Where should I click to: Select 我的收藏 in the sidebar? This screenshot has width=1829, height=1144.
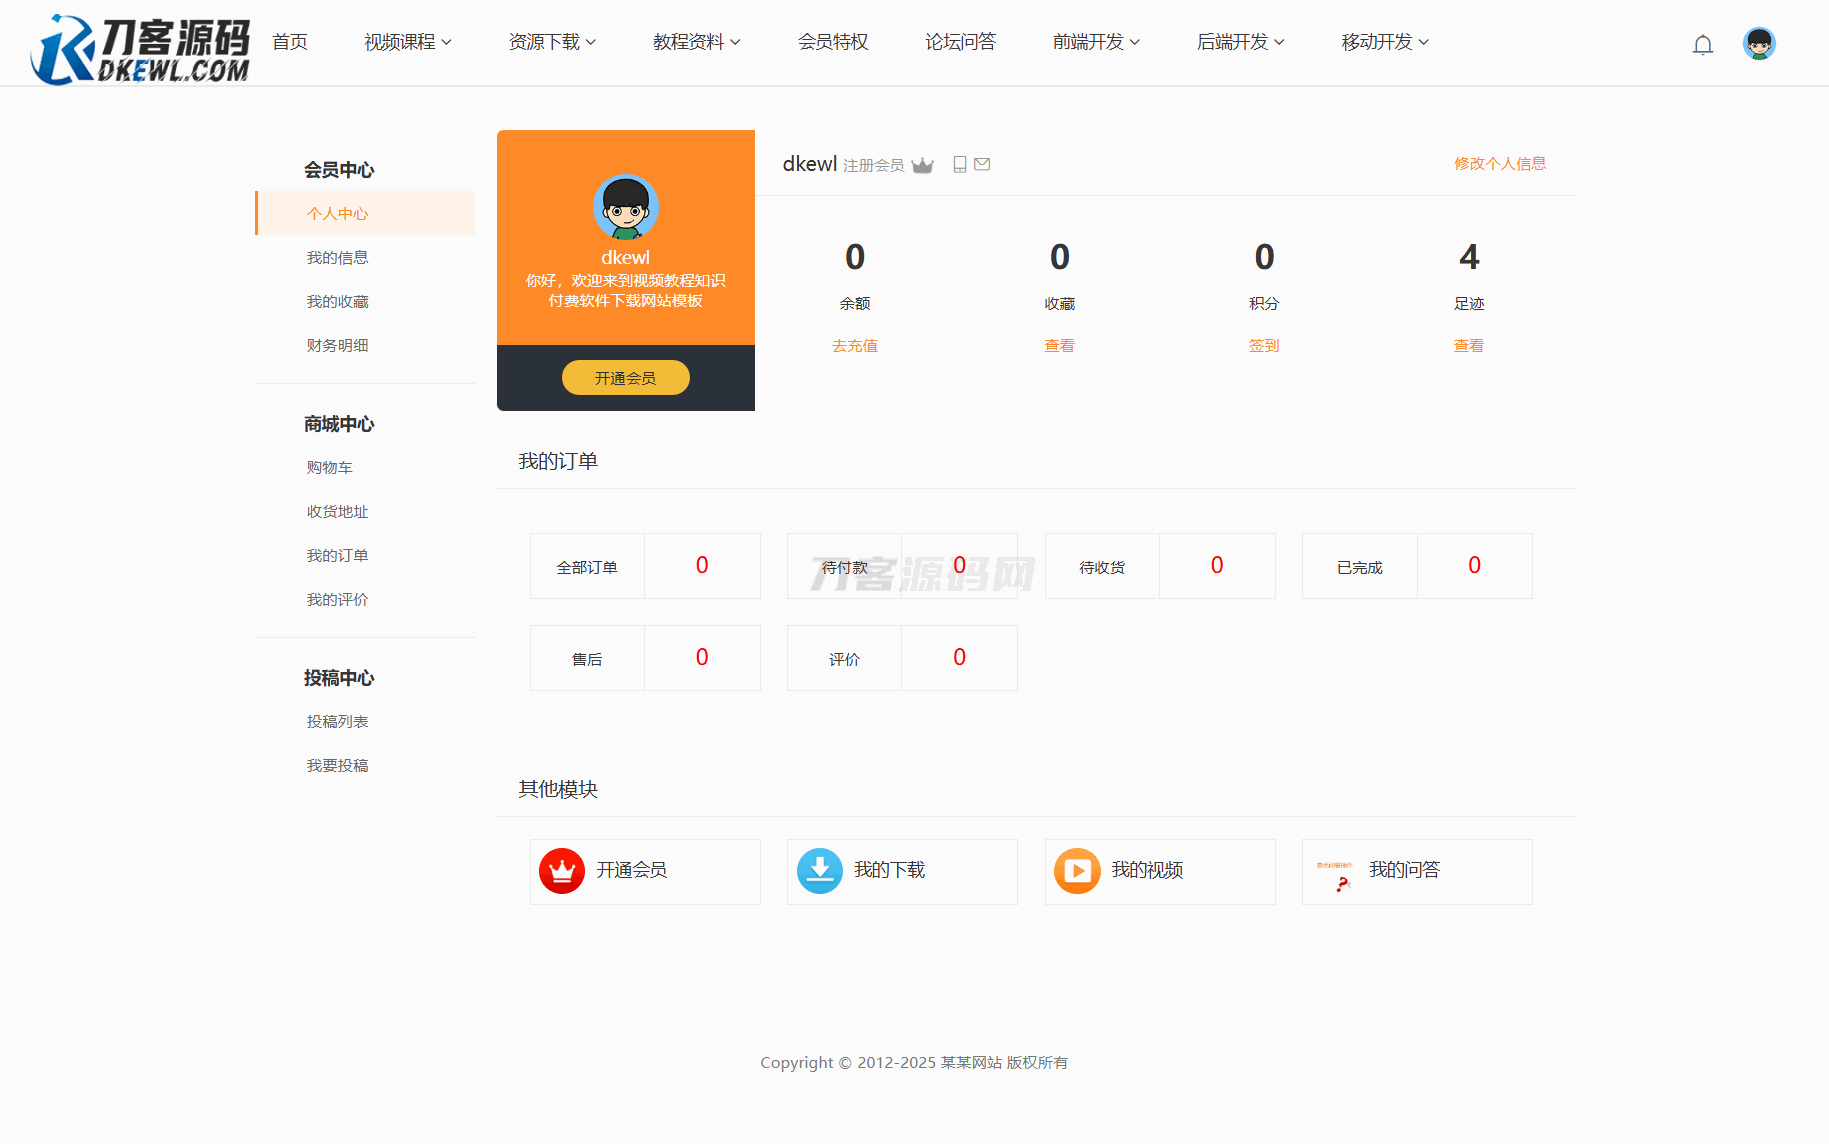(x=337, y=302)
